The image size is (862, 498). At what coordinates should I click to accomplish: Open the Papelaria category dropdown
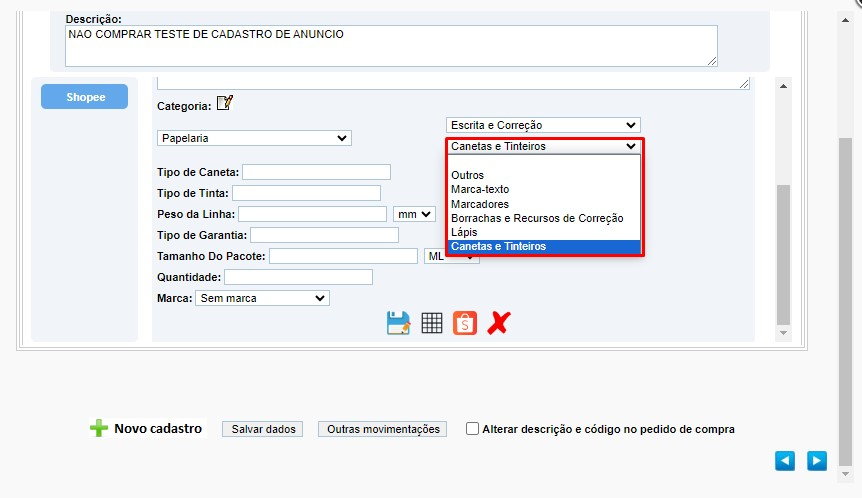coord(254,138)
